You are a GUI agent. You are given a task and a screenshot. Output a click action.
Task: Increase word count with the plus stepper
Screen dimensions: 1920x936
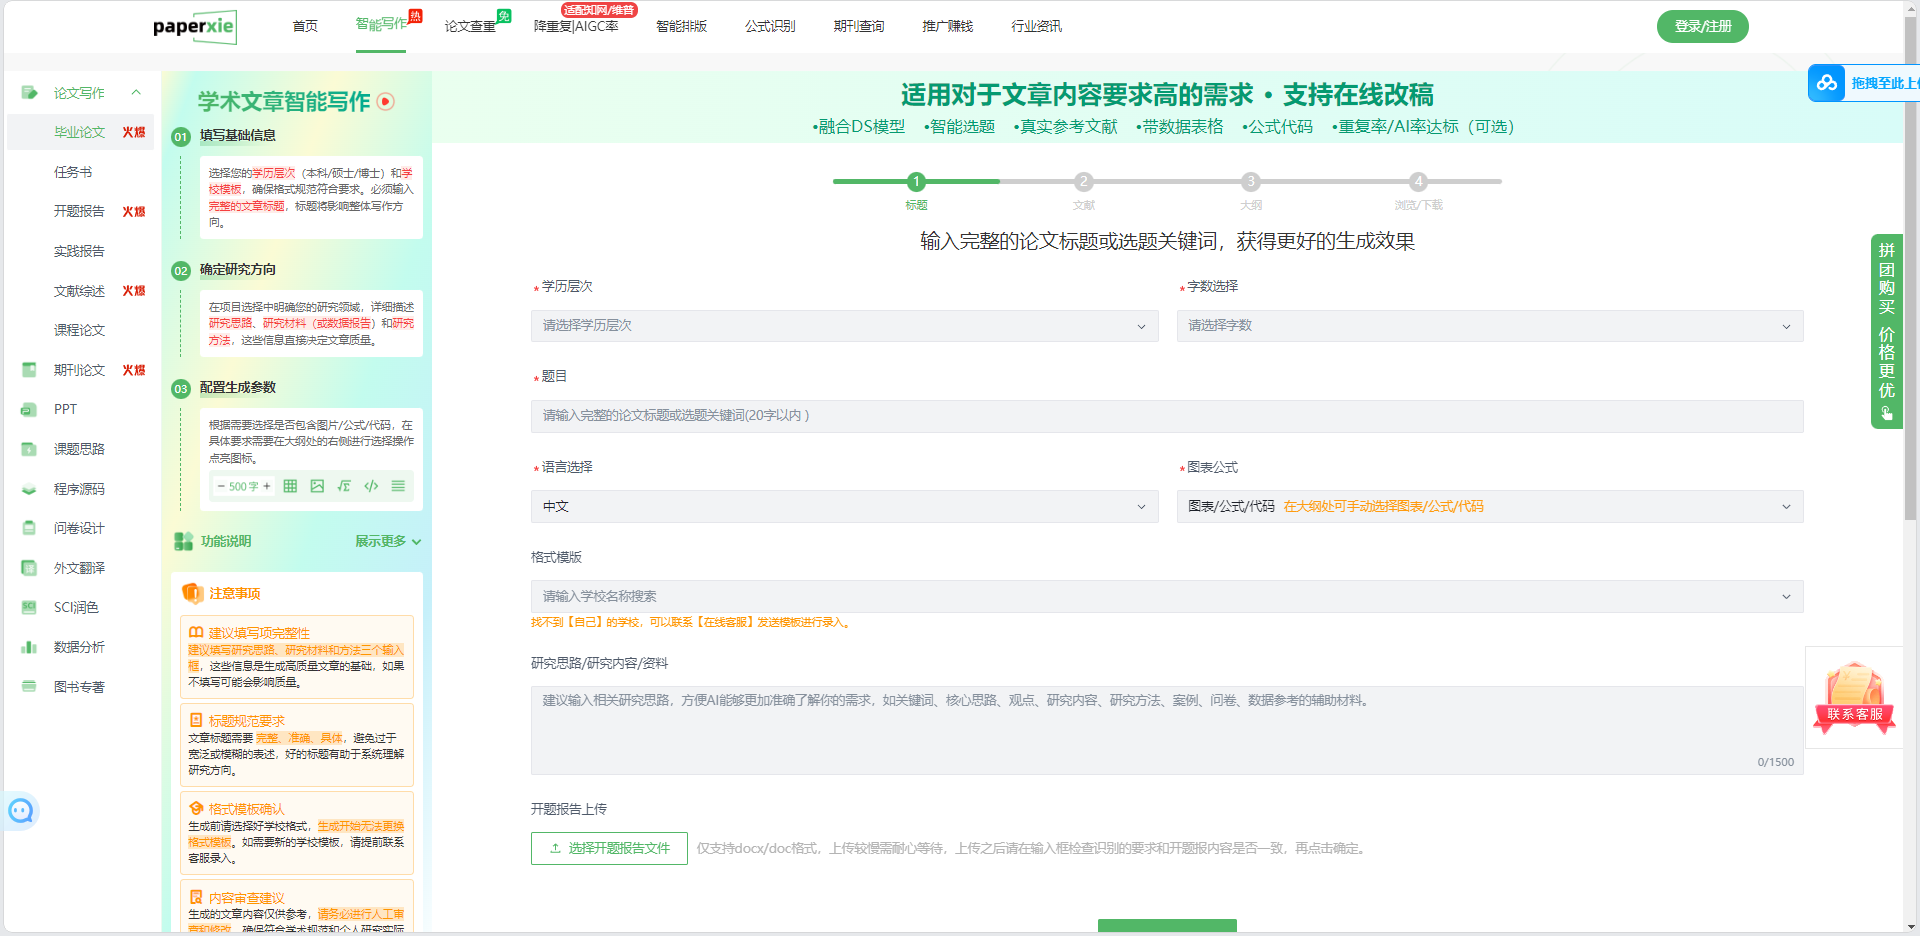[x=267, y=486]
